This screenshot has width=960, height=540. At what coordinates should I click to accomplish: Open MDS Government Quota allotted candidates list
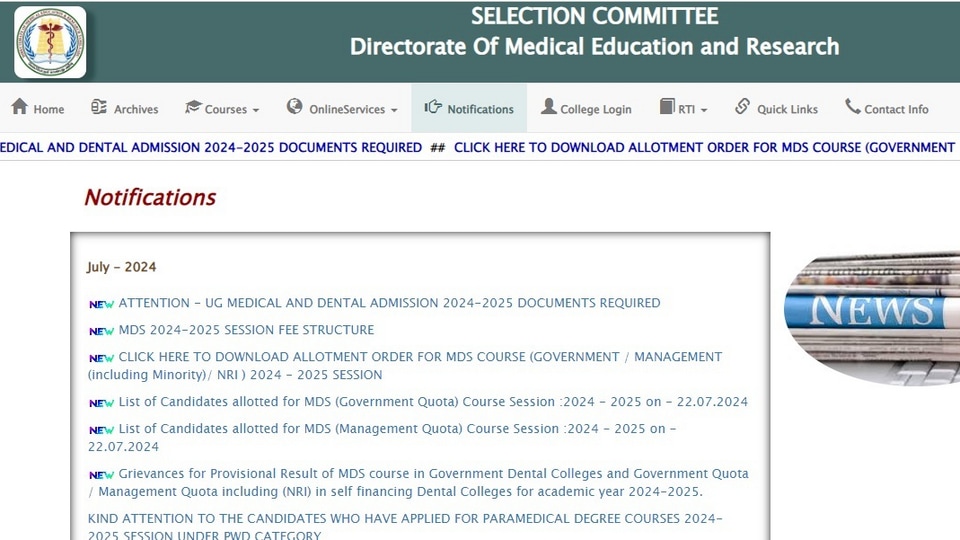click(433, 402)
